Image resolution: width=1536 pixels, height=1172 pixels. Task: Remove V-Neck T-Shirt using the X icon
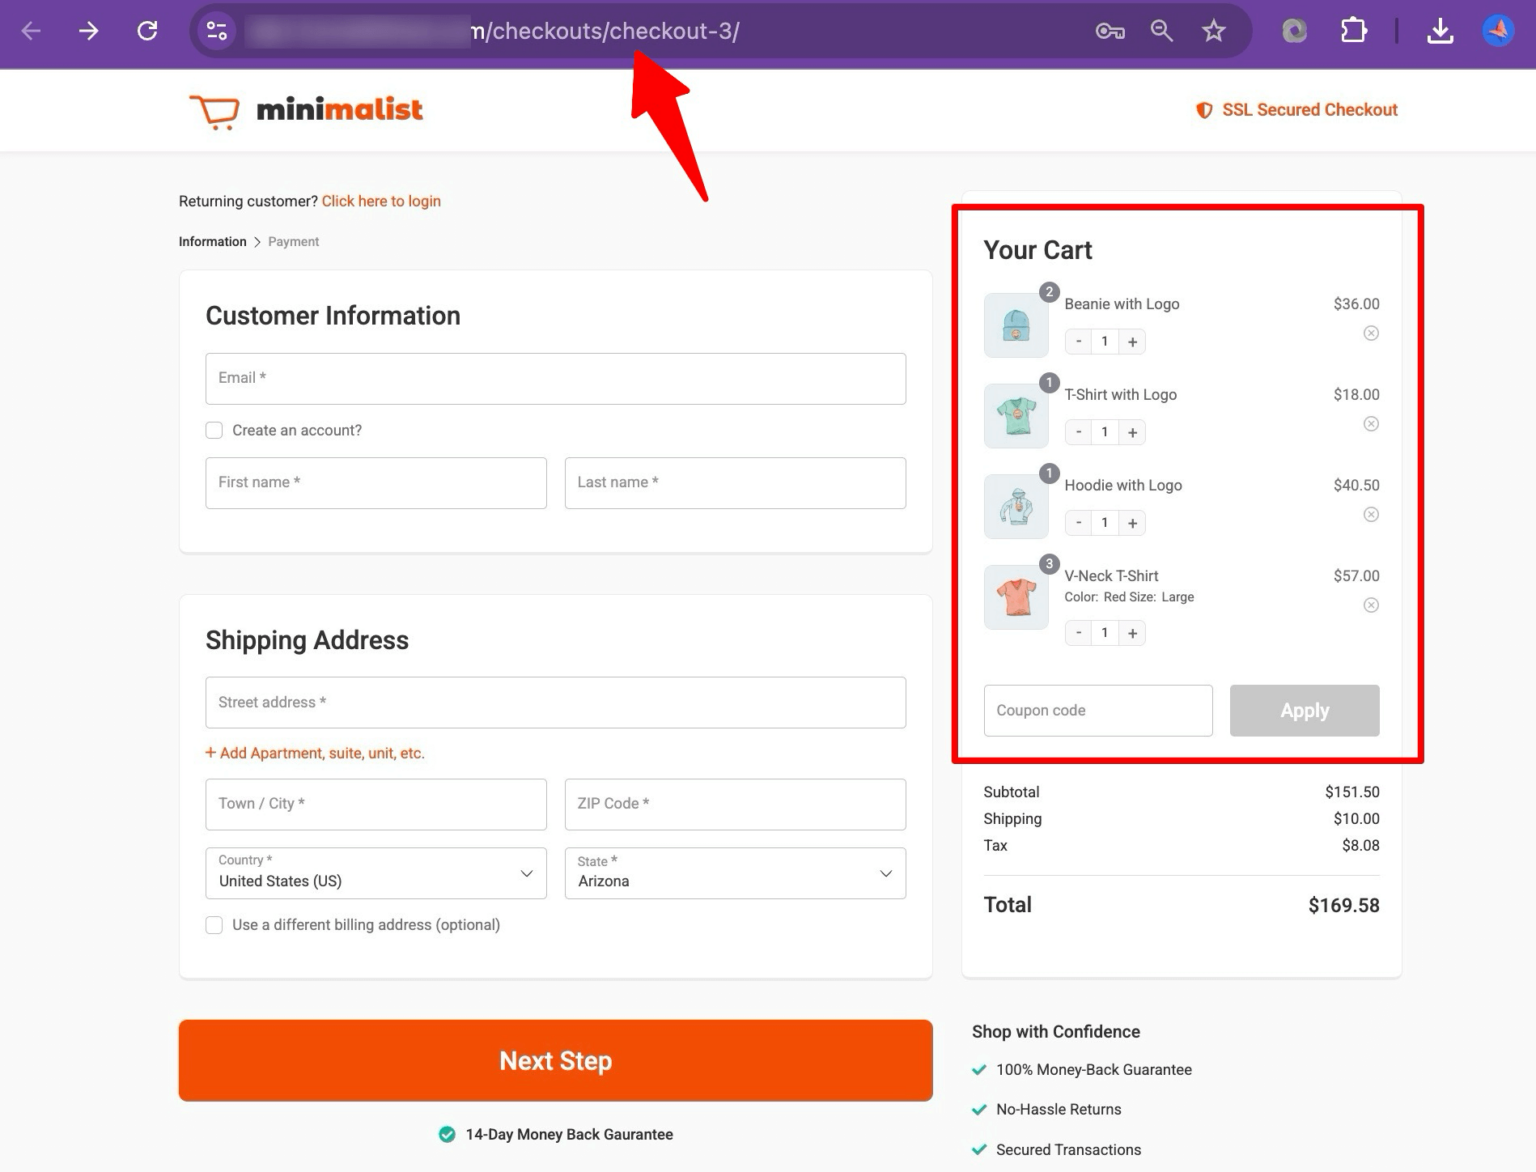(1370, 604)
